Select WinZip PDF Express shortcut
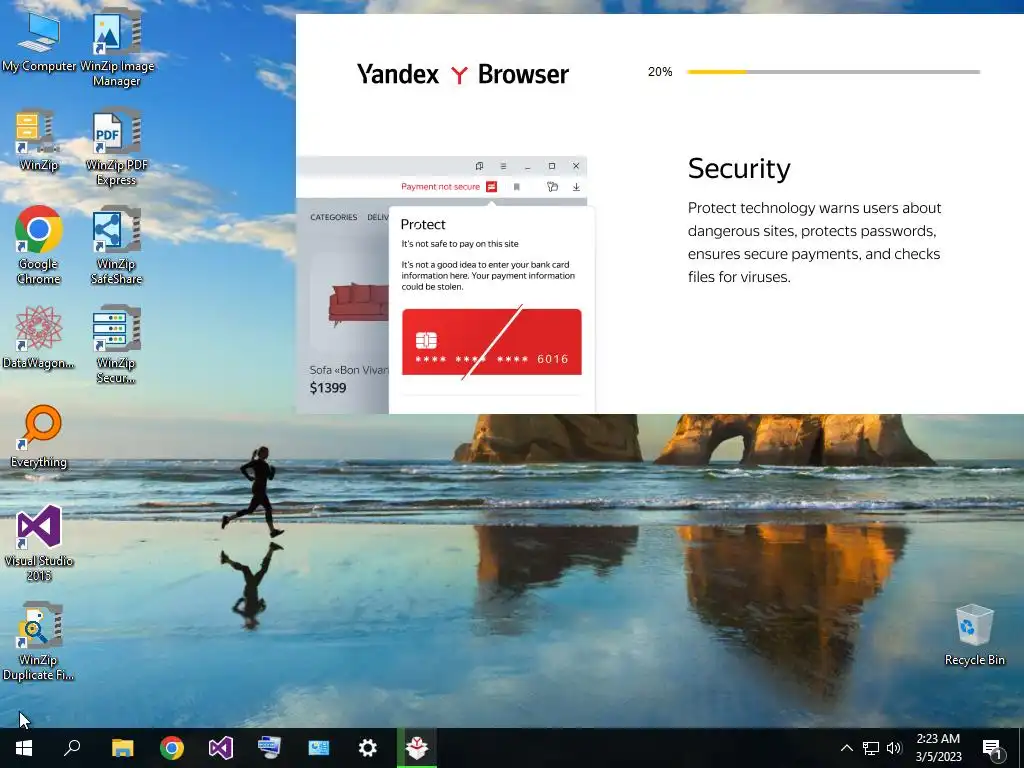The image size is (1024, 768). click(117, 148)
